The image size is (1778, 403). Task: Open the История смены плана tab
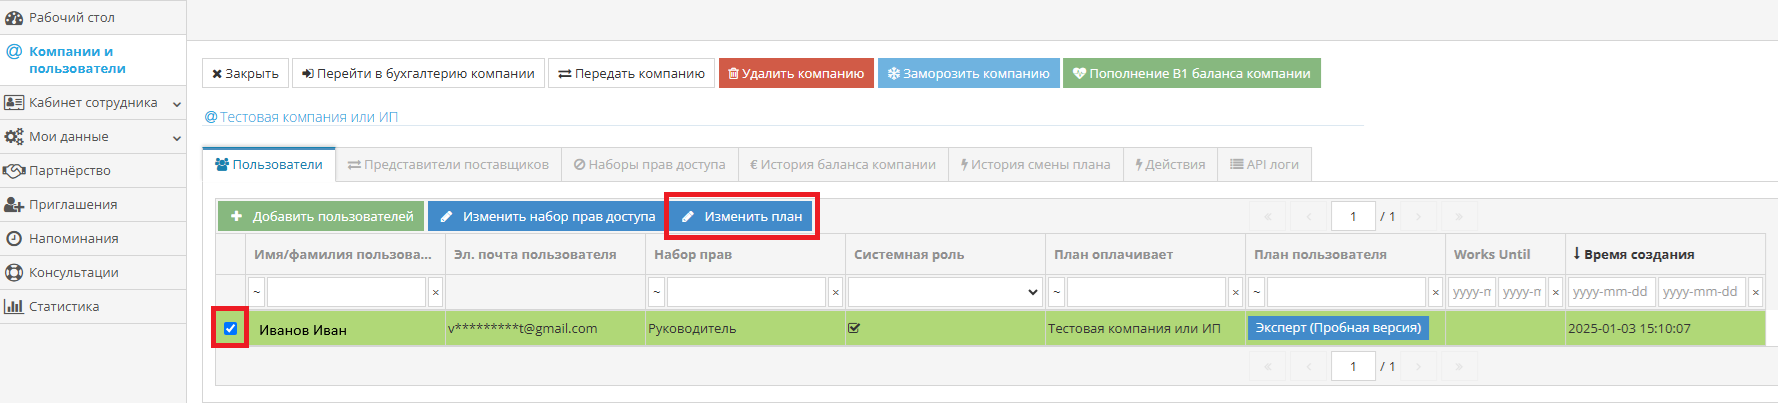point(1035,165)
